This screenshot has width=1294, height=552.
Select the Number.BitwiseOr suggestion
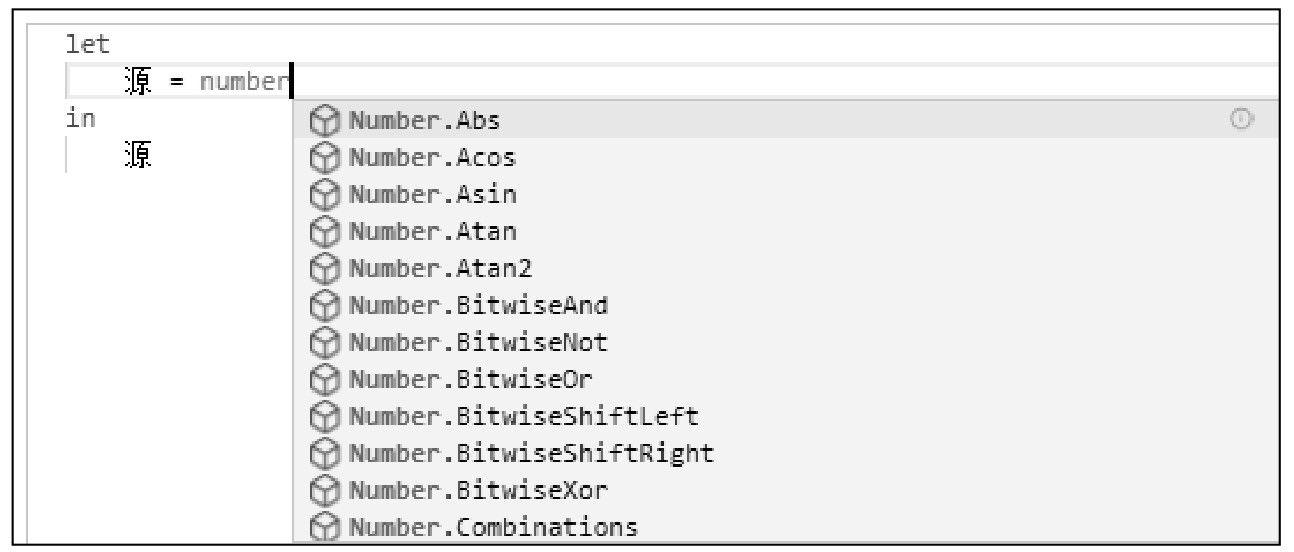click(x=784, y=379)
